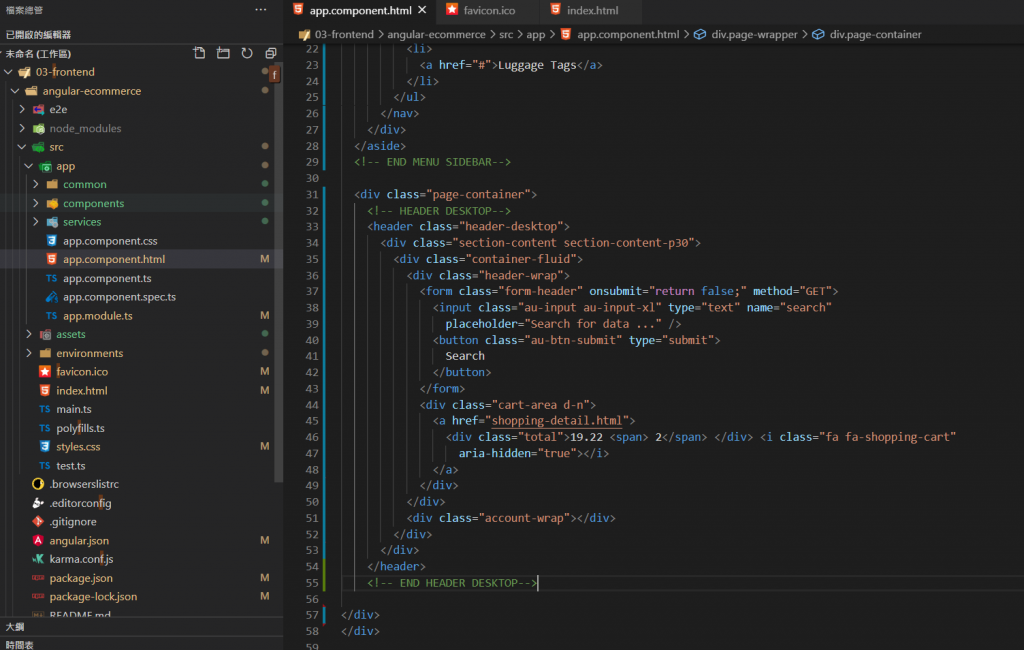Image resolution: width=1024 pixels, height=650 pixels.
Task: Collapse all folders with the collapse icon
Action: pos(271,53)
